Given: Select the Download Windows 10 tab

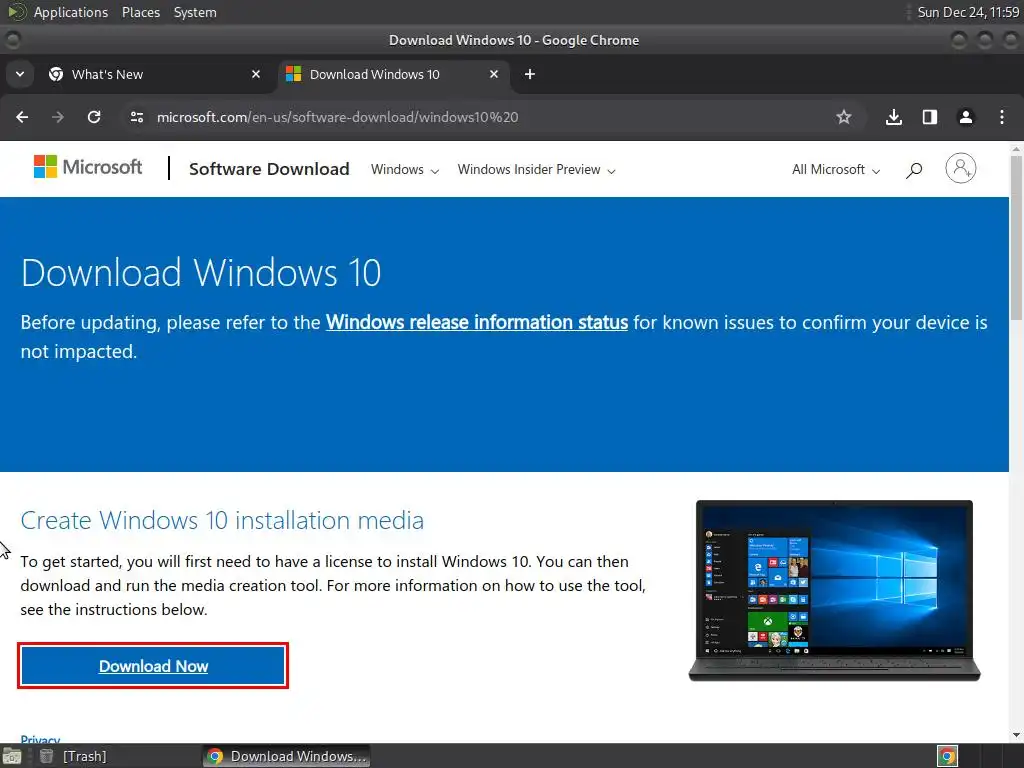Looking at the screenshot, I should coord(392,74).
